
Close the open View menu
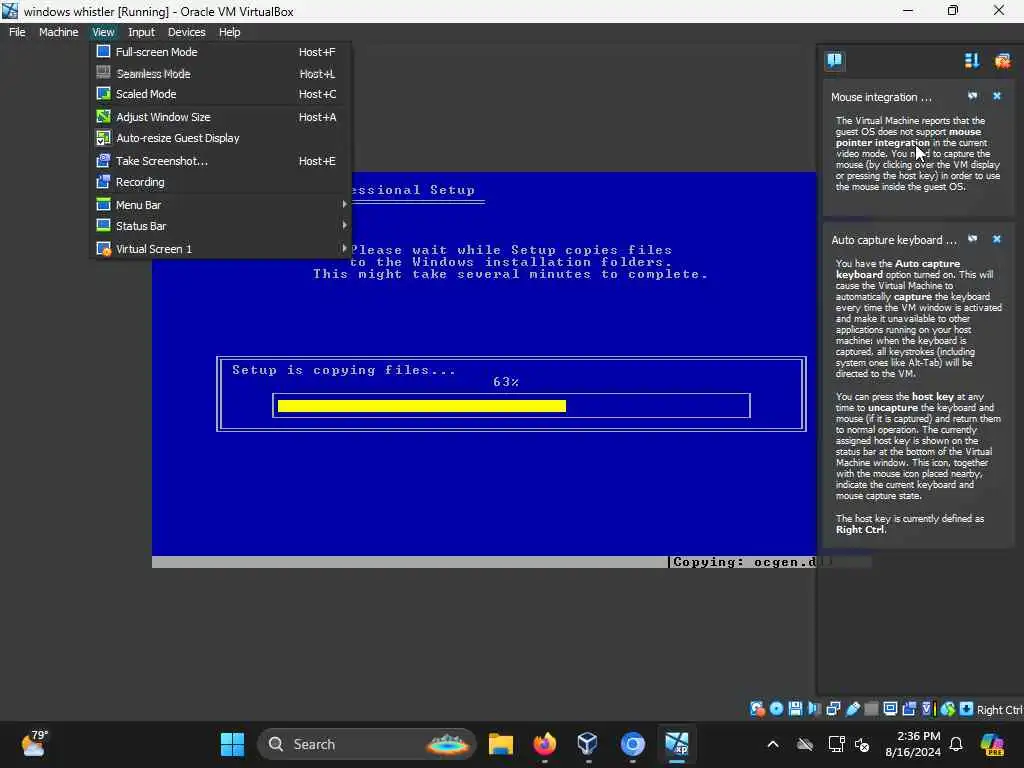click(103, 32)
